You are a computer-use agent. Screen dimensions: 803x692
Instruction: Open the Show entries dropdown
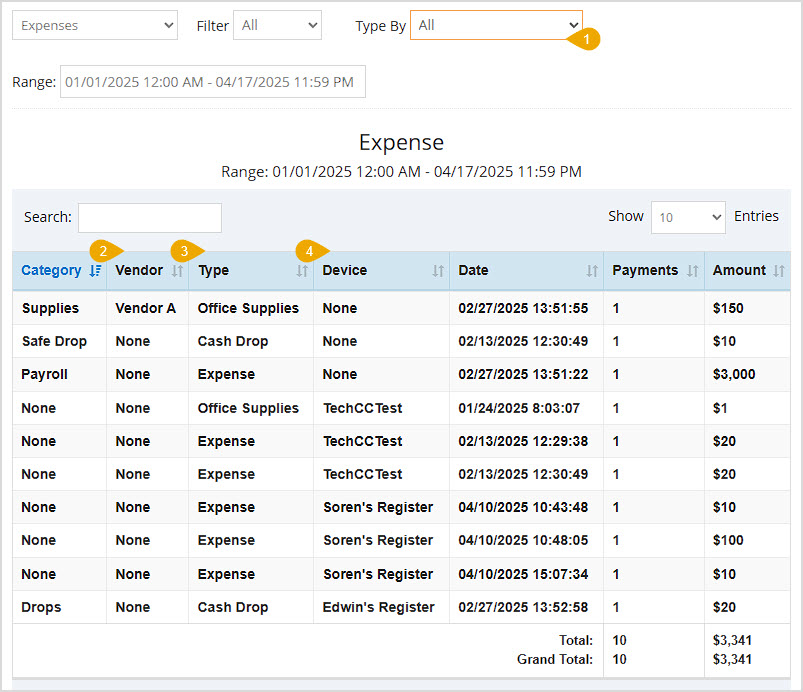688,216
